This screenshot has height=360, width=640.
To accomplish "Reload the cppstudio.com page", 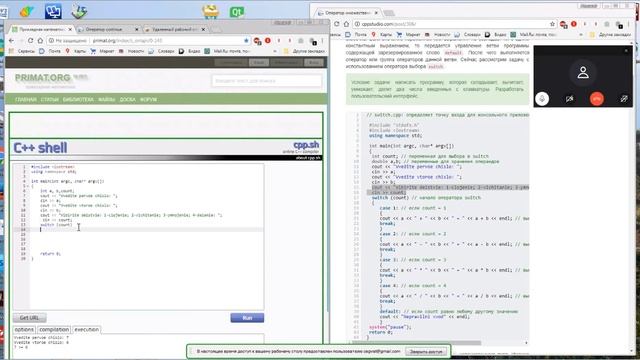I will click(337, 24).
